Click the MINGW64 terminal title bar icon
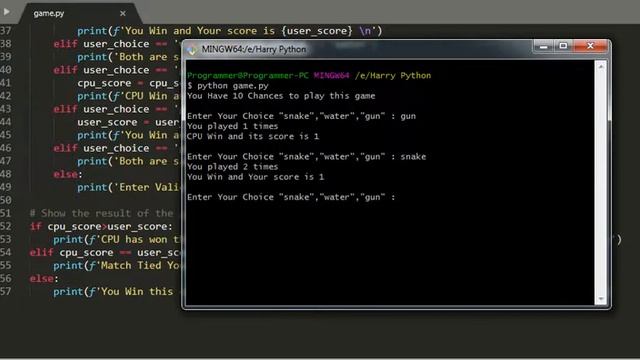The height and width of the screenshot is (360, 640). pyautogui.click(x=191, y=50)
